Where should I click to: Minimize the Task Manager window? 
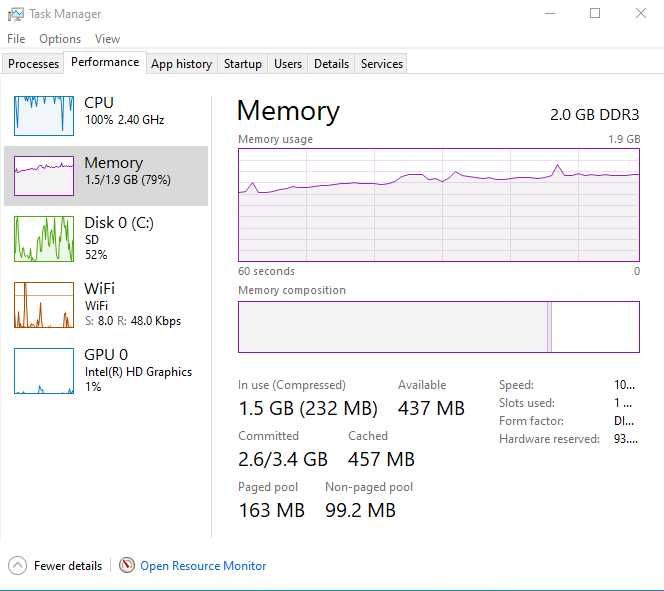[550, 14]
